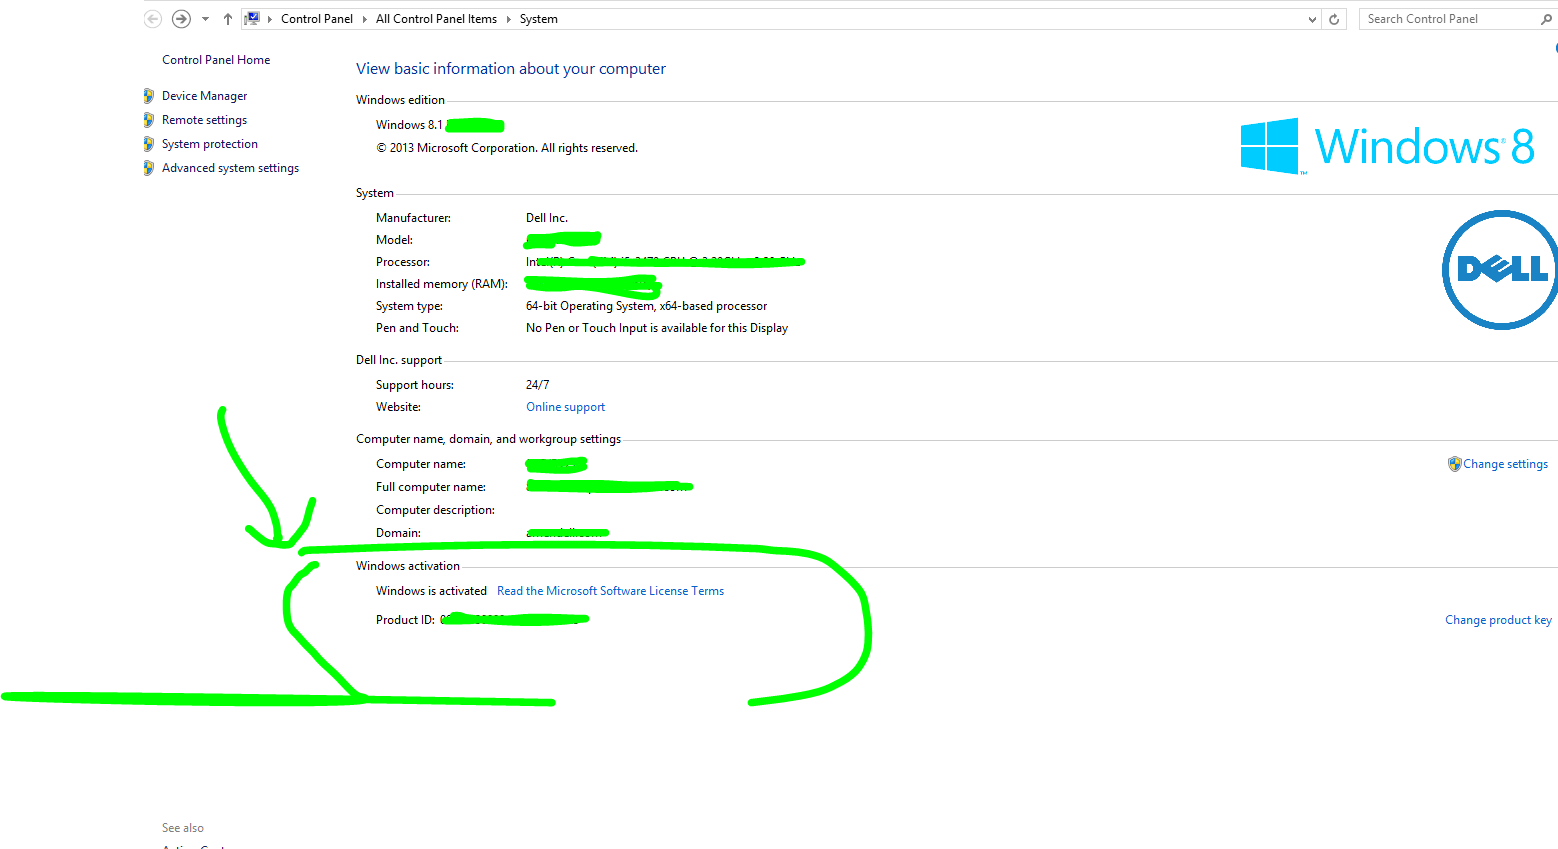Click the shield icon beside System protection
The width and height of the screenshot is (1558, 849).
coord(149,144)
